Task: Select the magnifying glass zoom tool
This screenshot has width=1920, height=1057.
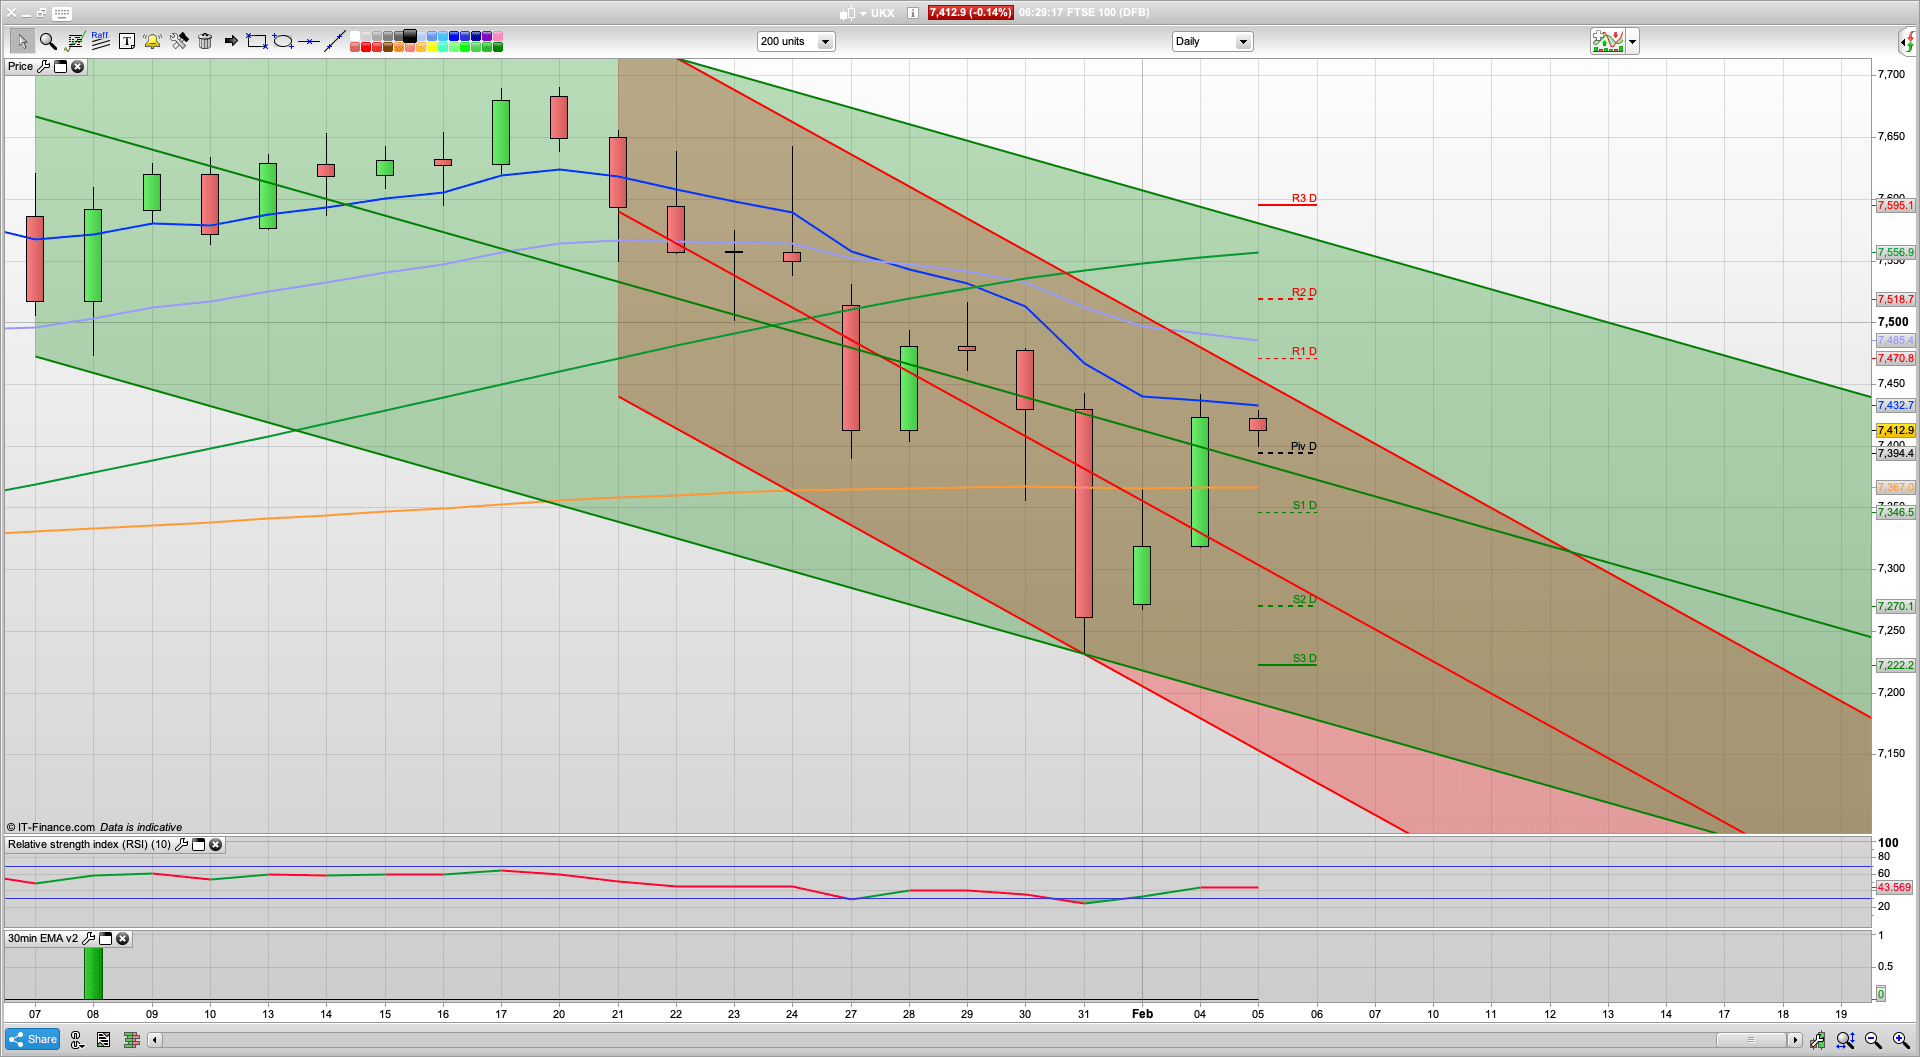Action: coord(47,41)
